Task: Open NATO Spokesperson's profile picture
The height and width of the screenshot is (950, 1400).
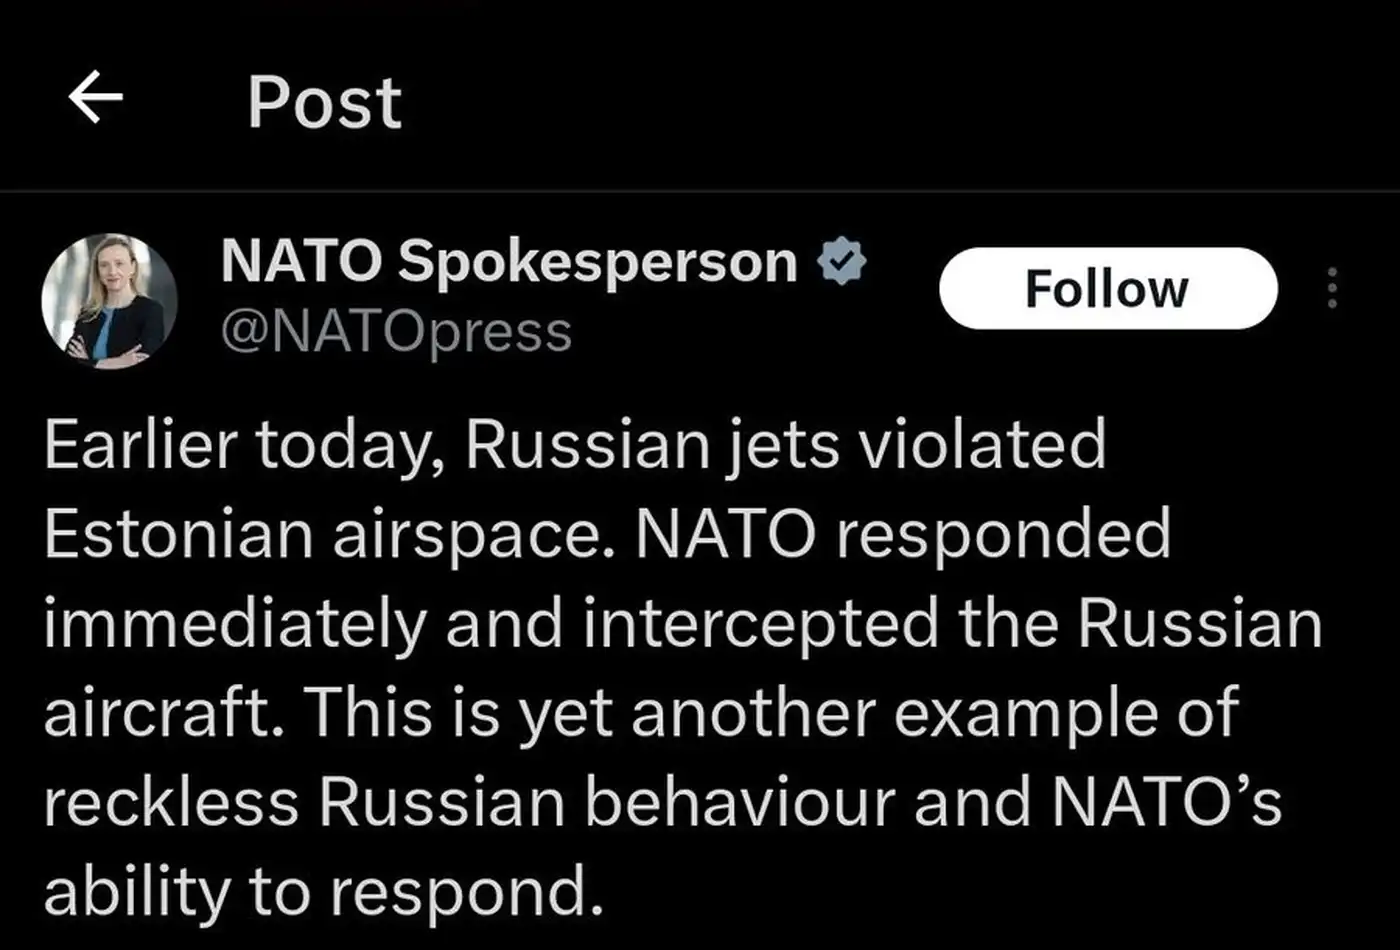Action: tap(109, 301)
